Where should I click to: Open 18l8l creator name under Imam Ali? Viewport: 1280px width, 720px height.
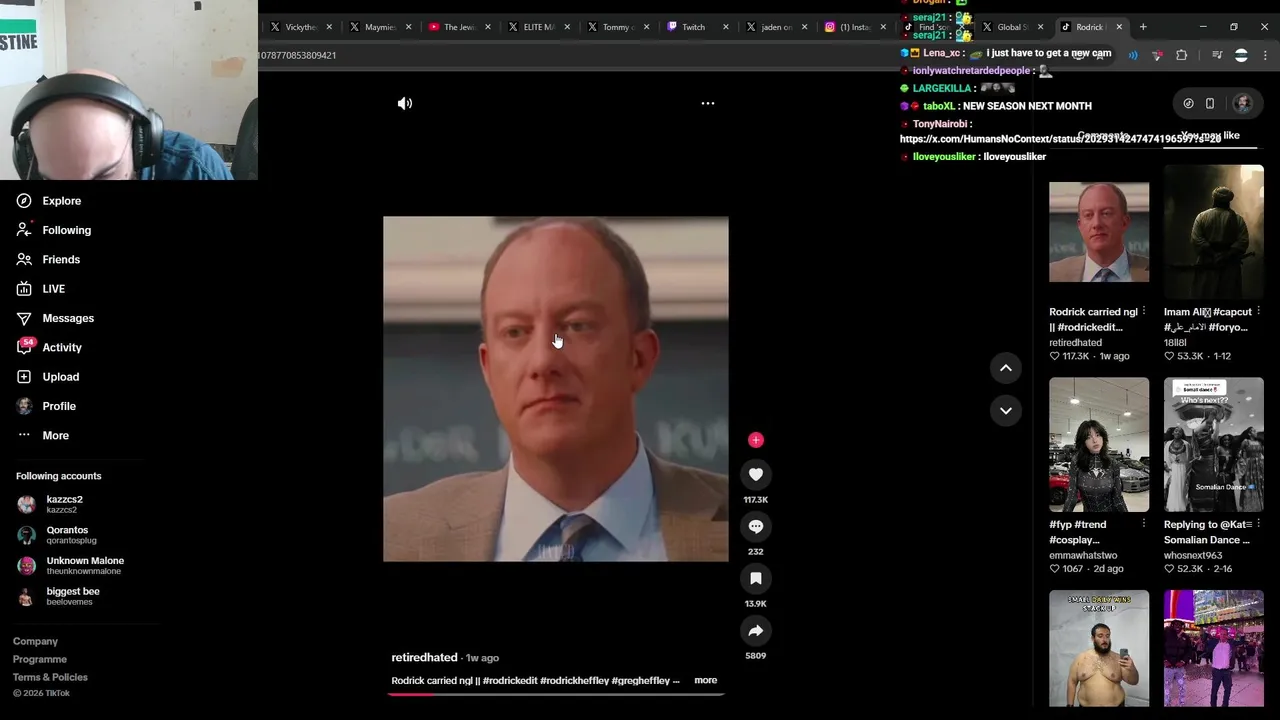[1175, 342]
